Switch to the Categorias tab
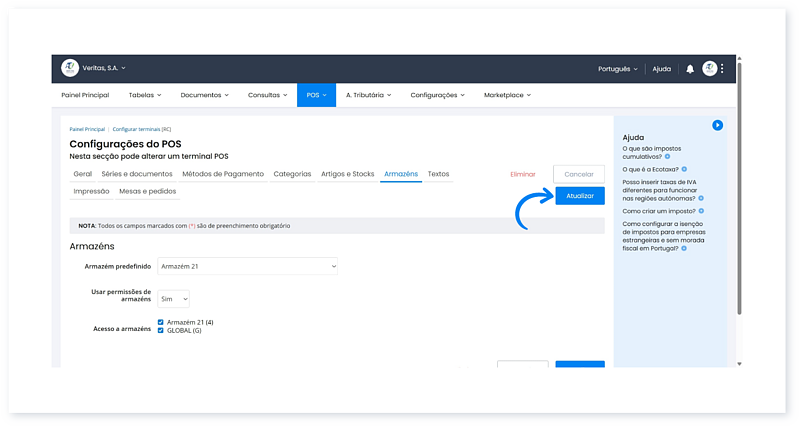The image size is (800, 427). click(292, 174)
